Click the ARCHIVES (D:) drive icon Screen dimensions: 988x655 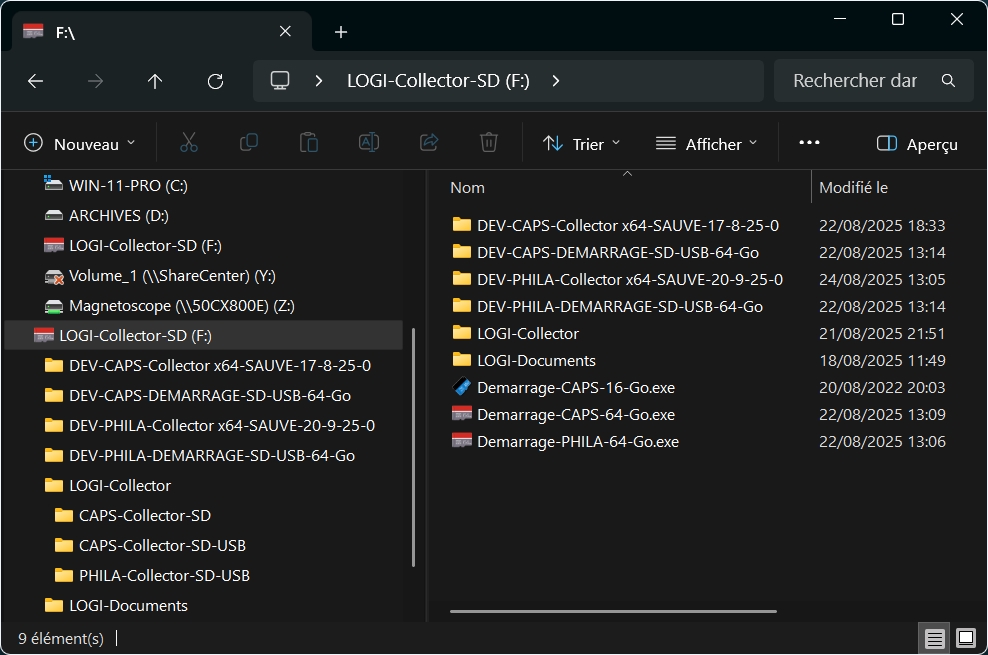54,215
